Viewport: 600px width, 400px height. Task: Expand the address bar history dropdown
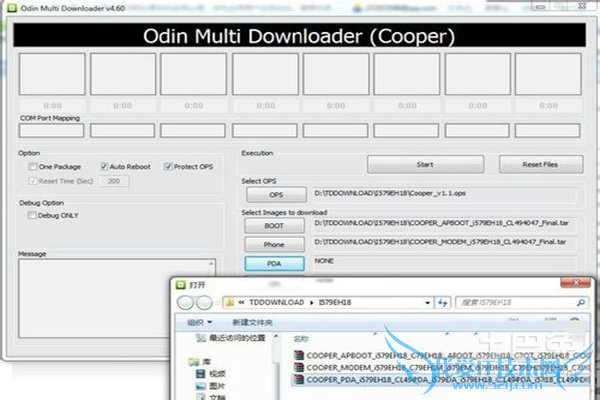(x=427, y=303)
